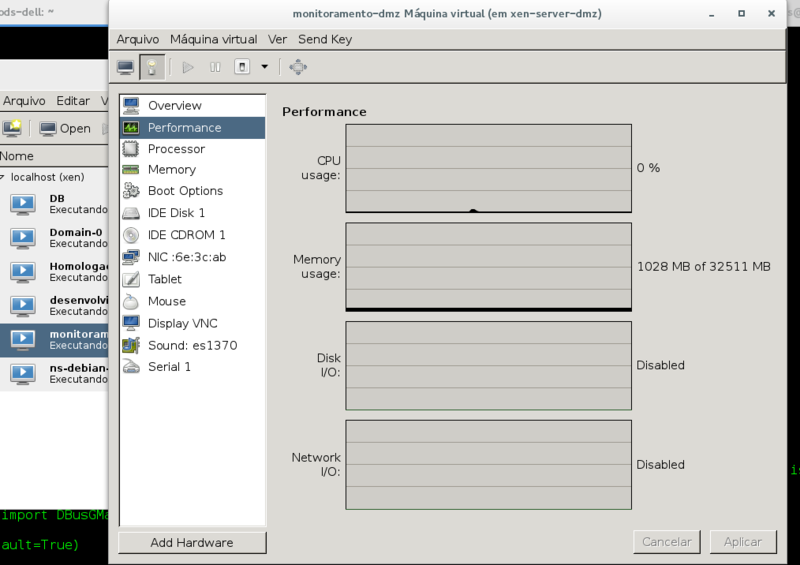Select IDE CDROM 1 entry

[x=192, y=235]
